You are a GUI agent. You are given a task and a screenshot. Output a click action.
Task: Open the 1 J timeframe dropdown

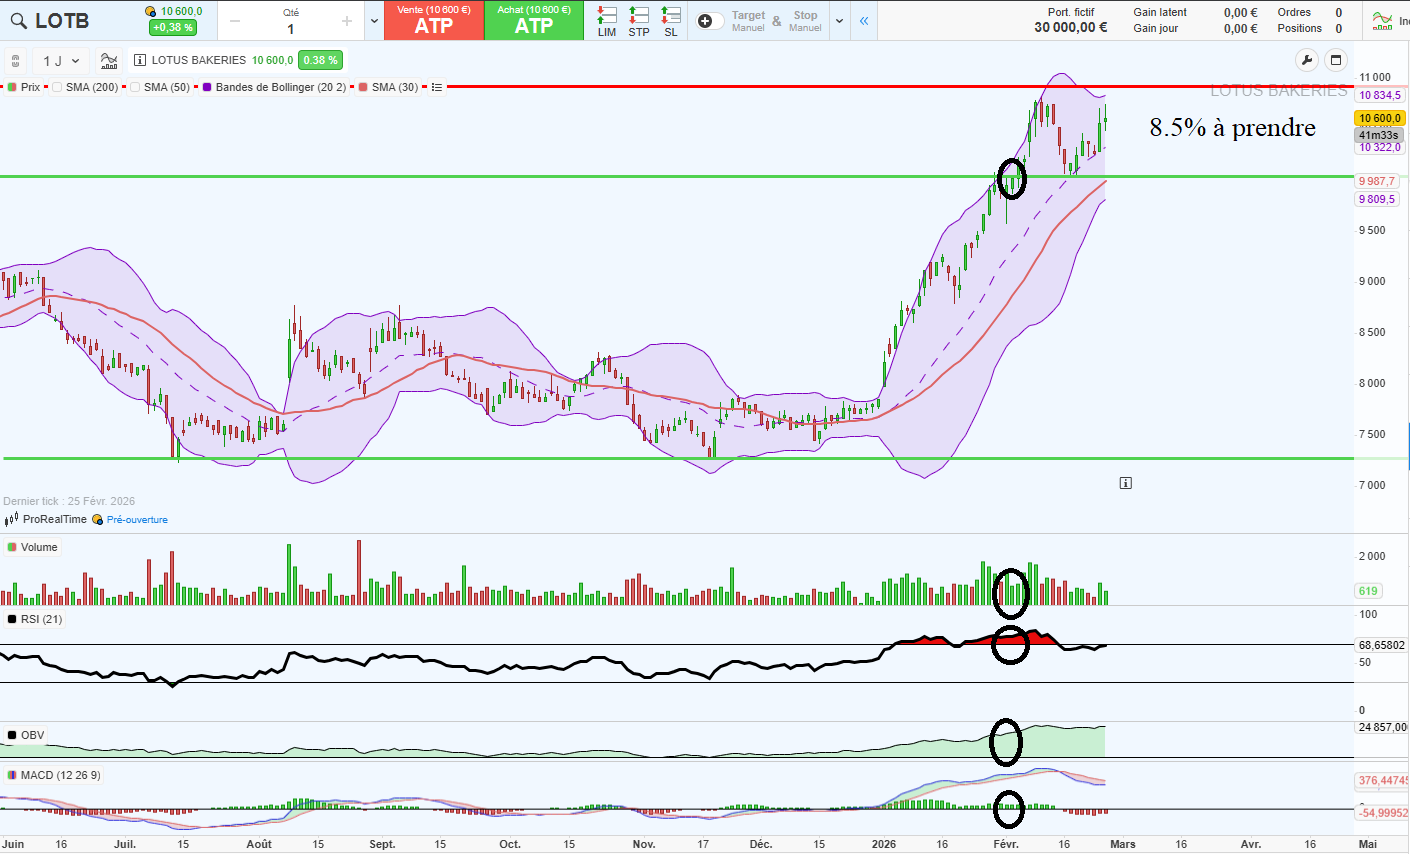[x=61, y=60]
